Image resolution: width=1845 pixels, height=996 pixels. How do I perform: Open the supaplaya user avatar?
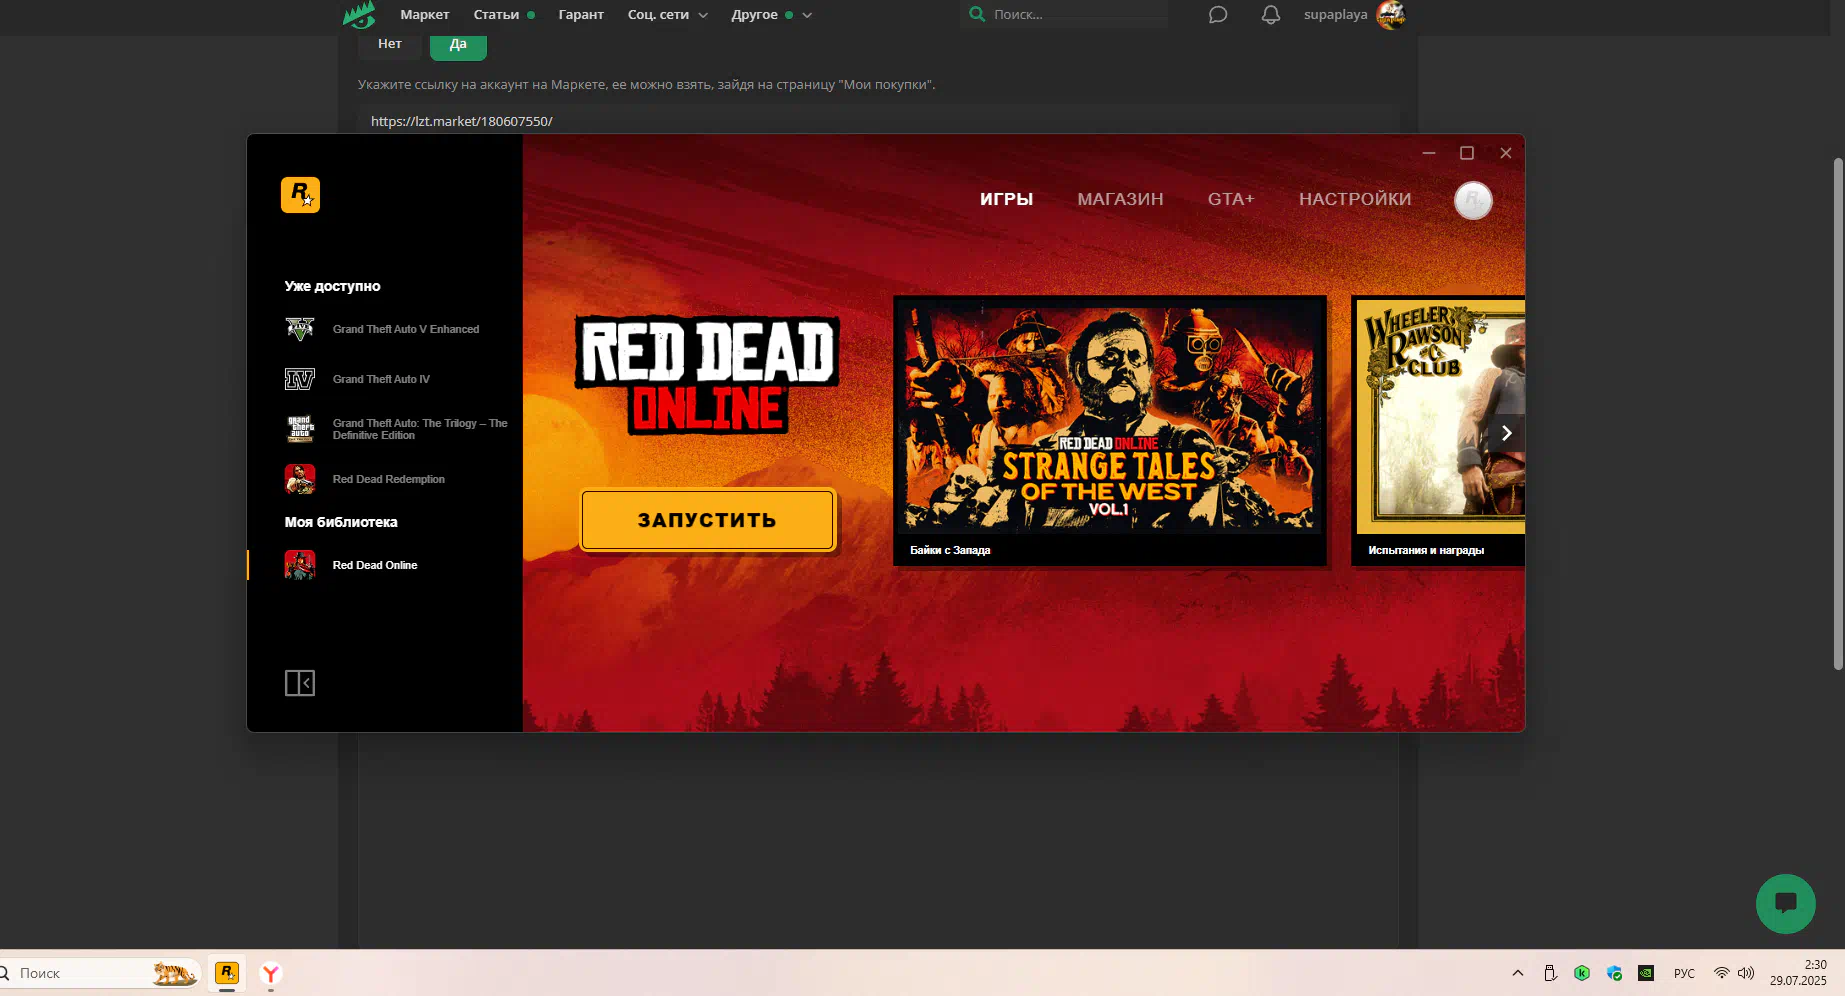point(1391,15)
